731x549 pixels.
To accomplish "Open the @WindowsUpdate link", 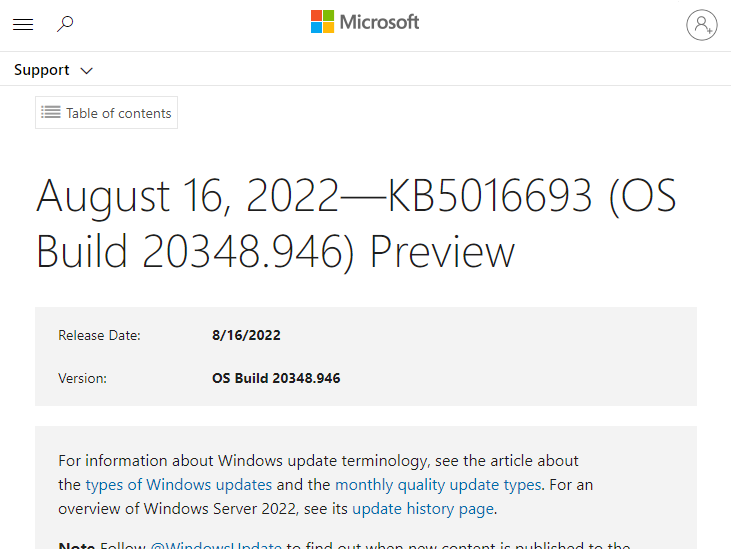I will point(216,546).
